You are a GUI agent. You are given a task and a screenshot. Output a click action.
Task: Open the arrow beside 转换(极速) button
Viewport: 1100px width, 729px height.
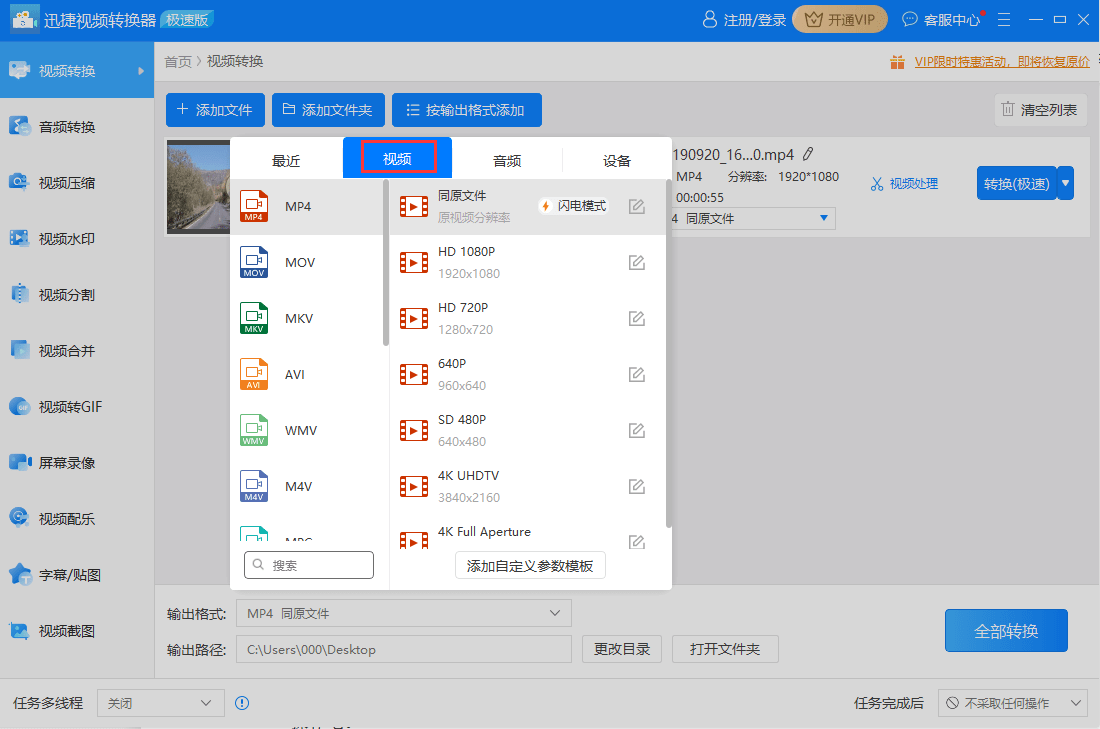tap(1066, 183)
